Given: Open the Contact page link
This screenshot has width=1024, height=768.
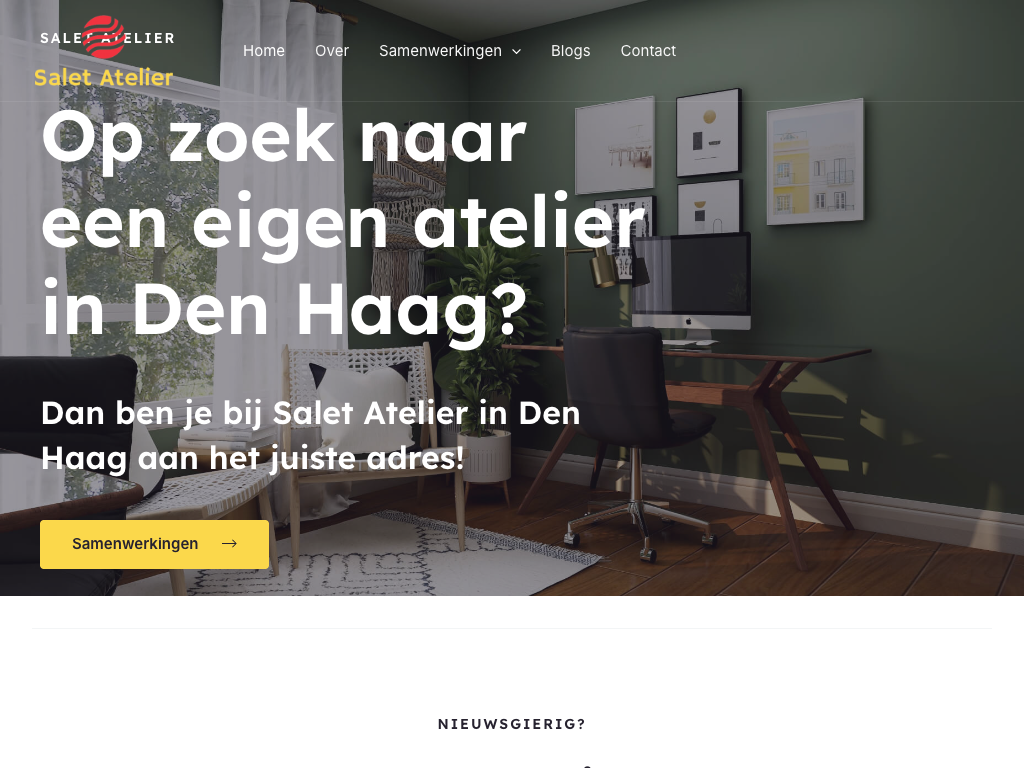Looking at the screenshot, I should click(x=648, y=50).
